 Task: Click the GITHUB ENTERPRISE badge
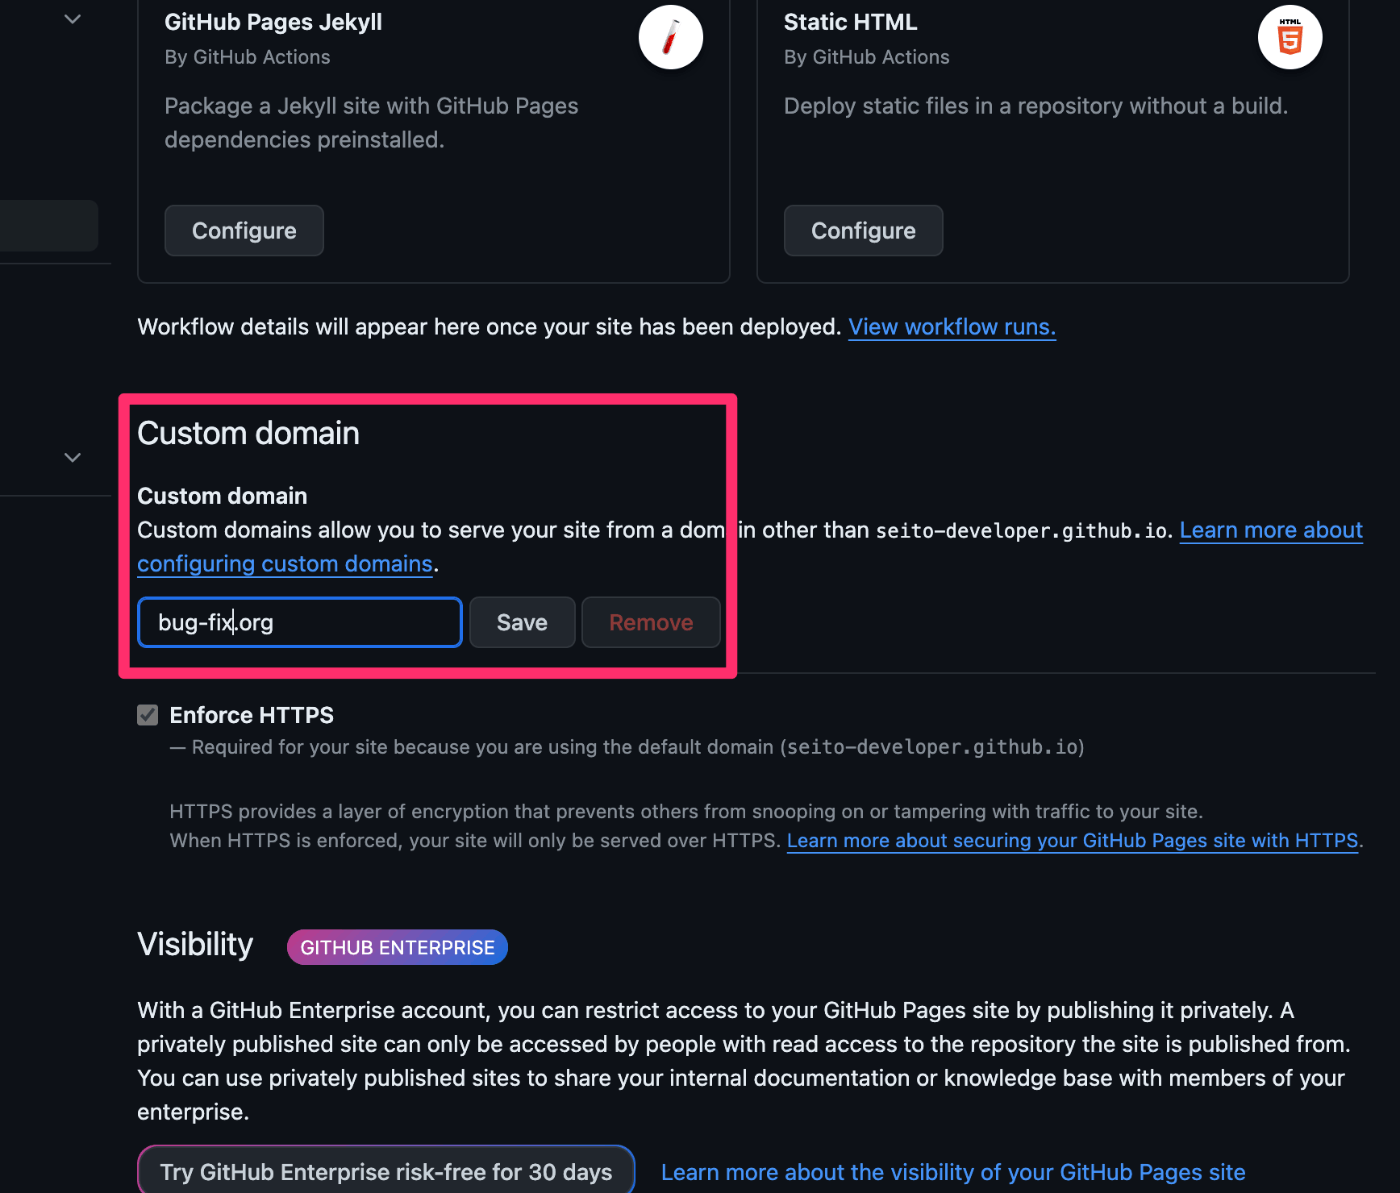click(x=397, y=948)
